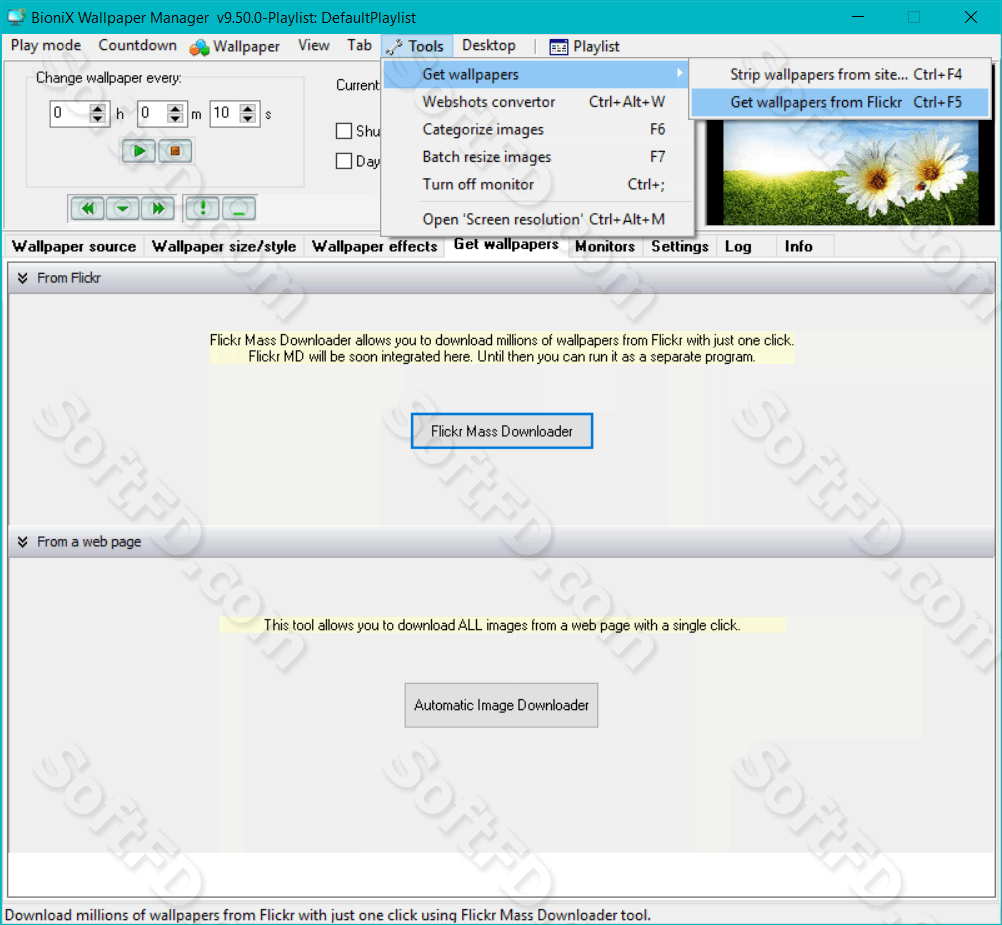Decrease the hours value with down arrow
Viewport: 1002px width, 925px height.
pyautogui.click(x=98, y=119)
